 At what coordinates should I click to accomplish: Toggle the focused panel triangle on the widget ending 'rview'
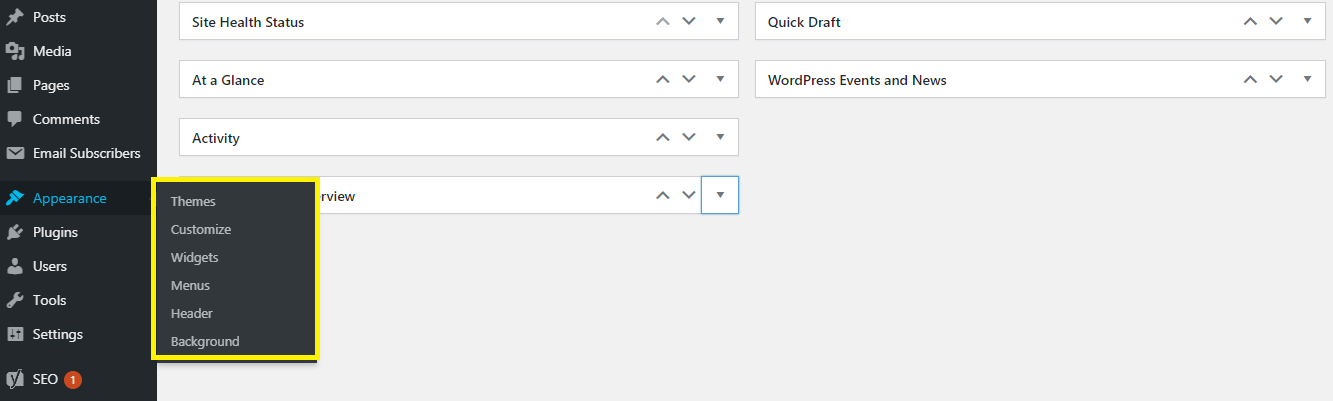(720, 195)
